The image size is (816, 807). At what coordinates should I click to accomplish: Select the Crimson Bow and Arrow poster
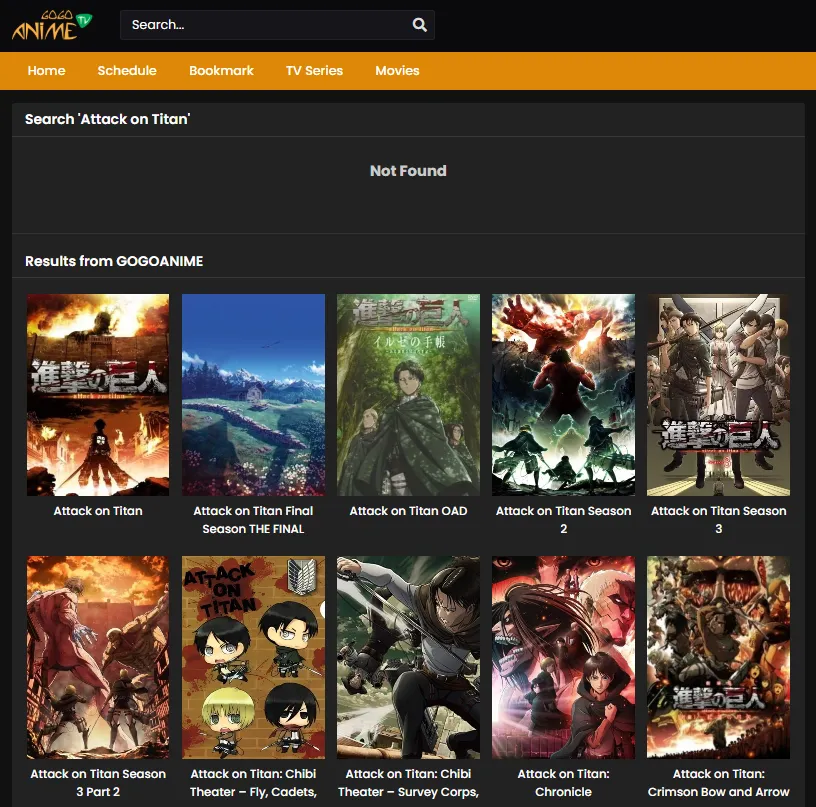coord(718,657)
